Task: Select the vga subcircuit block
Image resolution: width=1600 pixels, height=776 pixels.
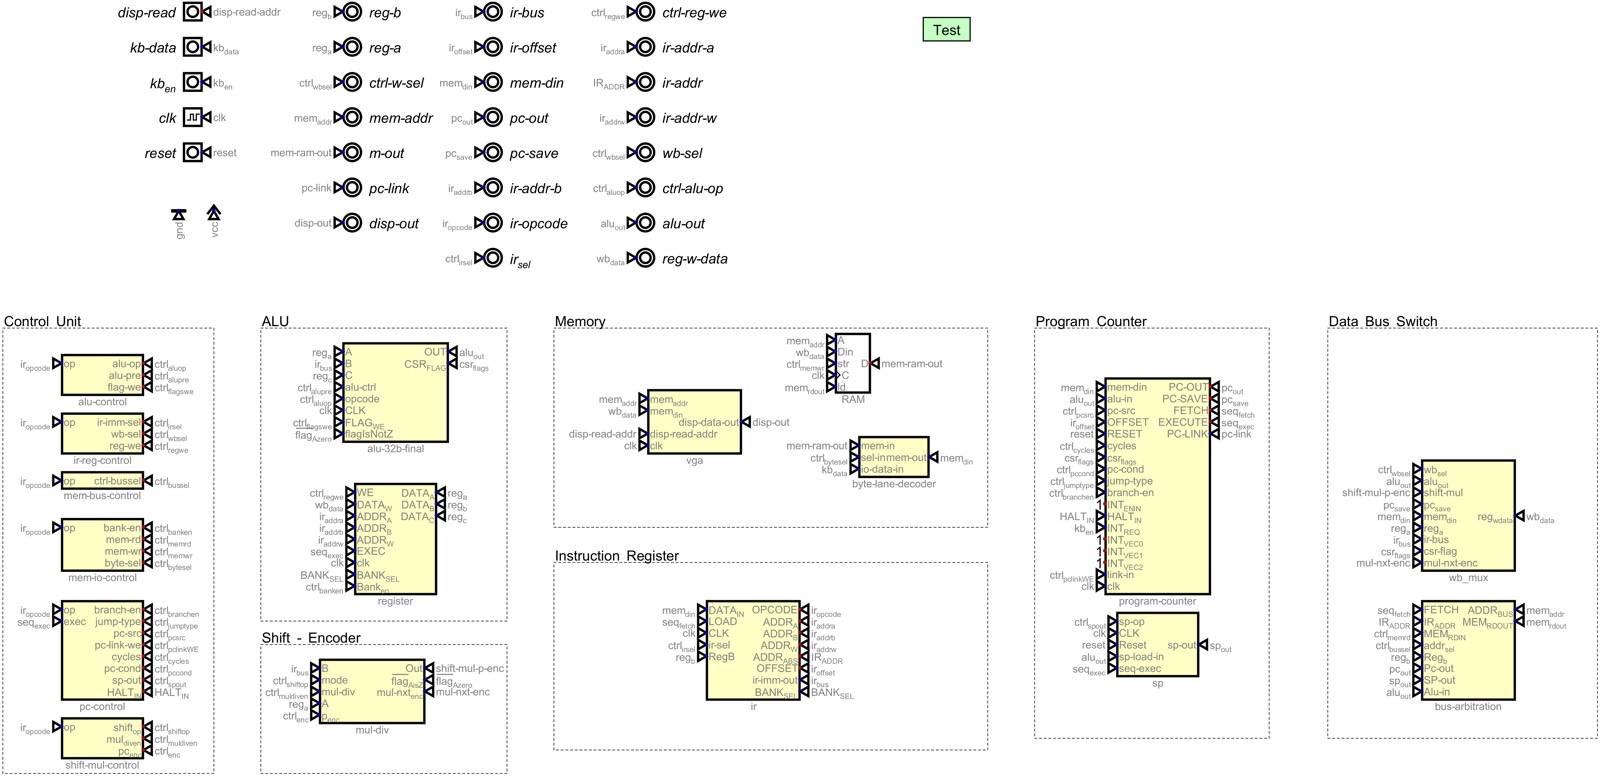Action: click(694, 422)
